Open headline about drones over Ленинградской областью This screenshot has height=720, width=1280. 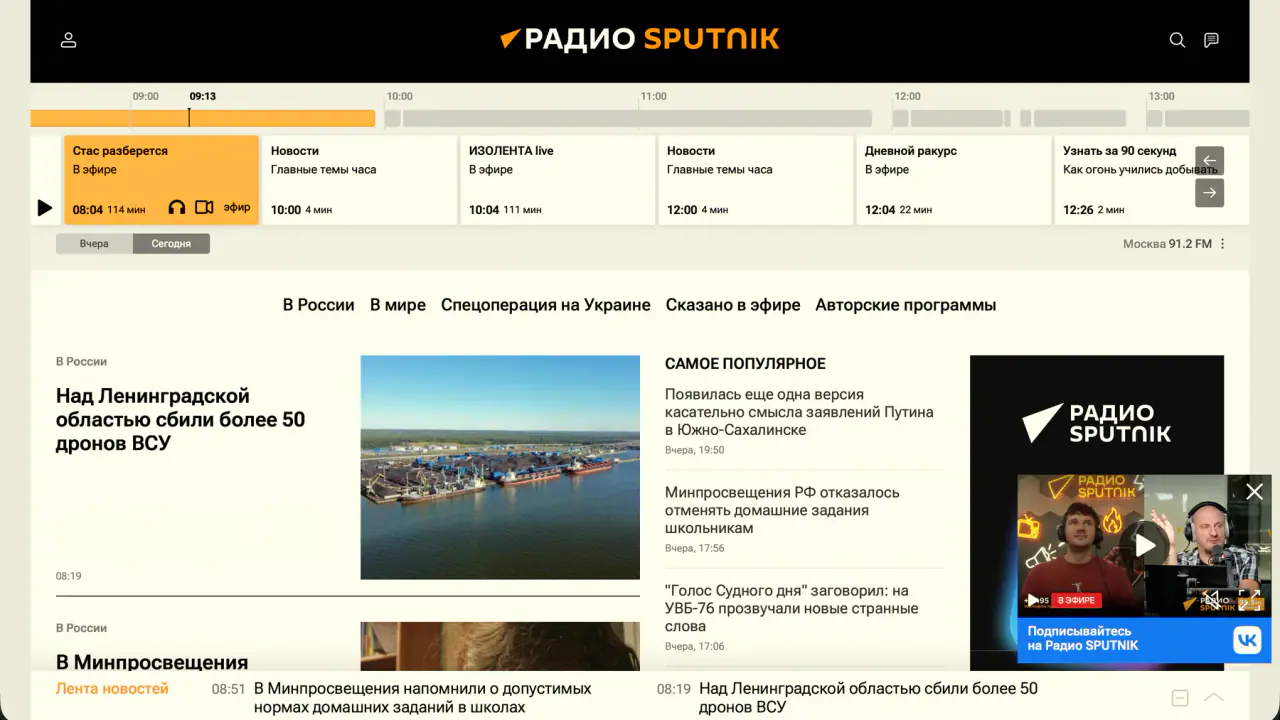181,419
